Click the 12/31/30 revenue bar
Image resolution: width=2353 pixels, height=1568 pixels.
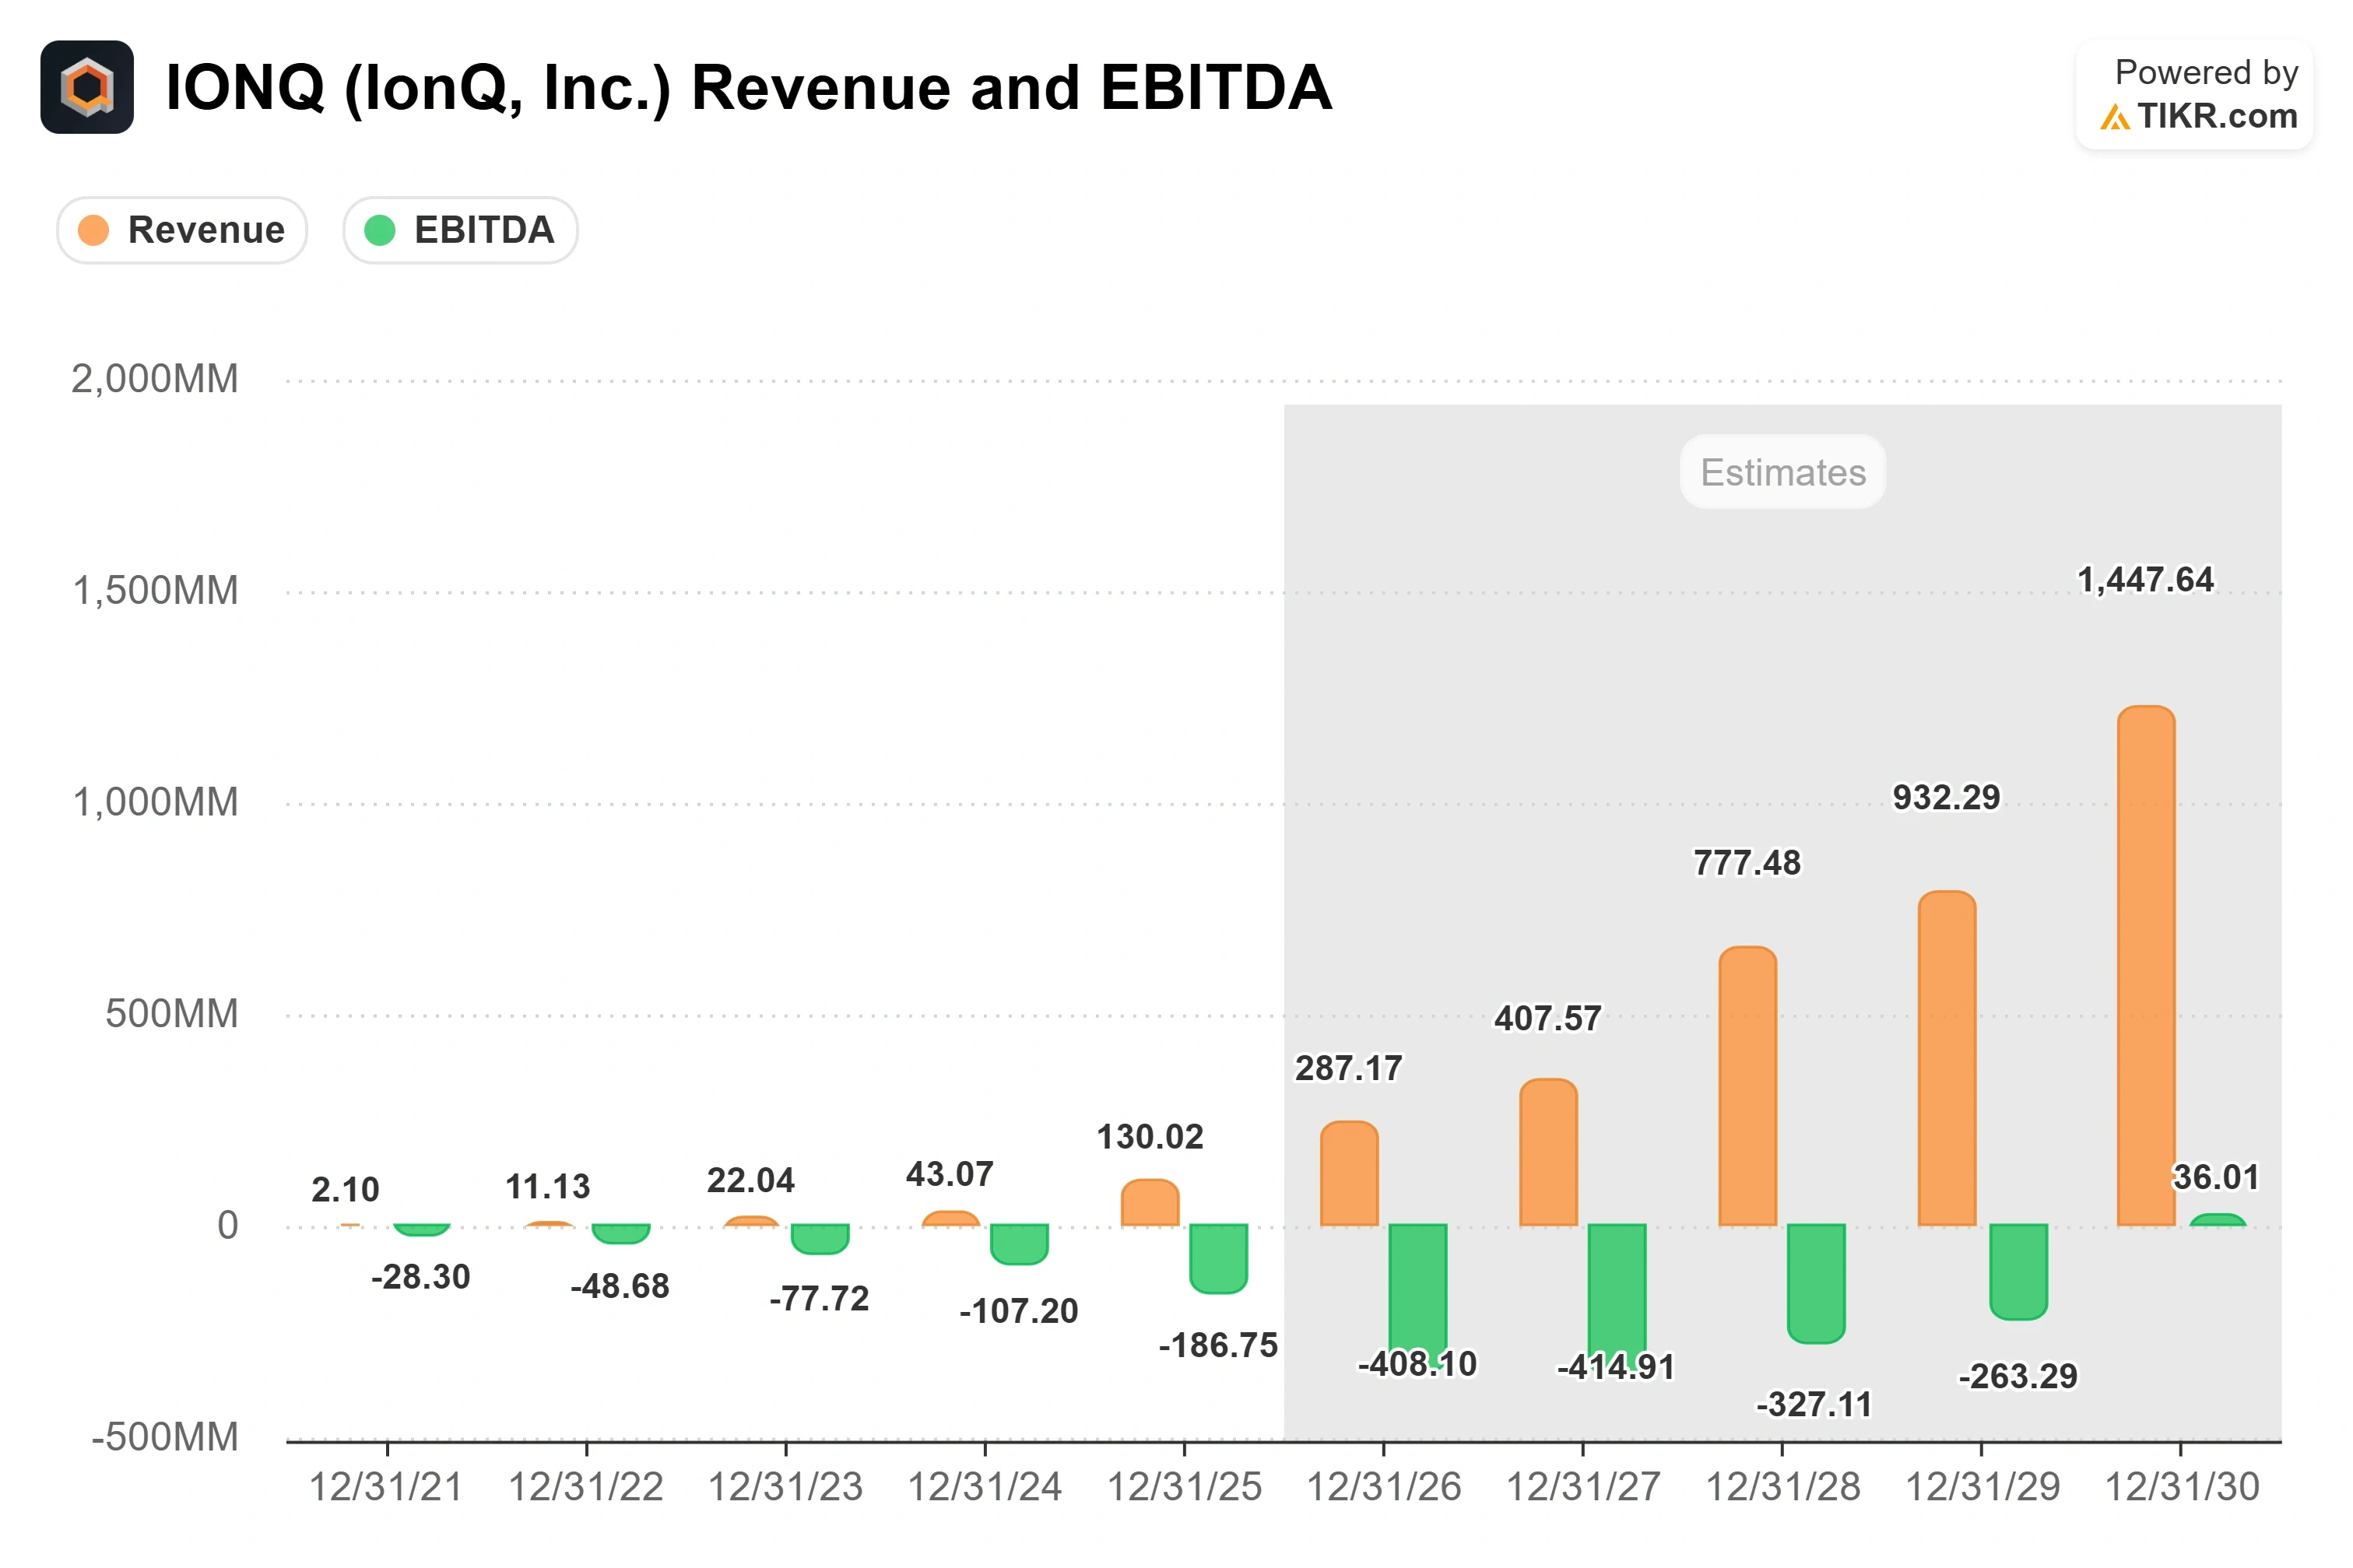(2146, 965)
